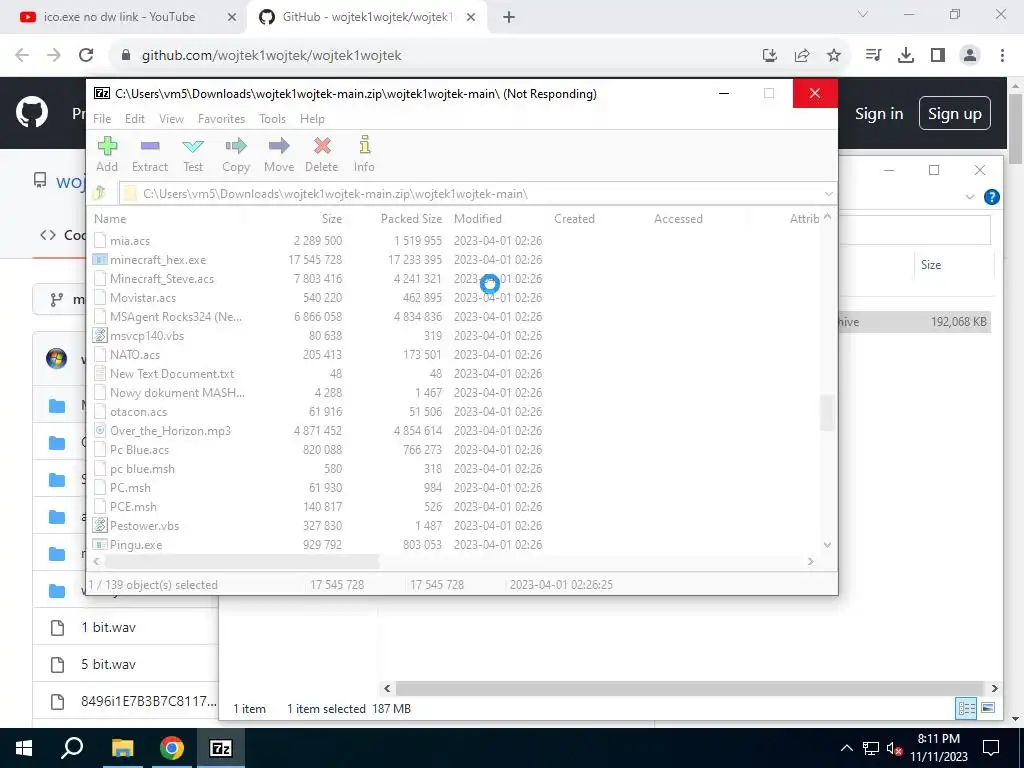Show hidden system tray icons
This screenshot has height=768, width=1024.
[x=846, y=748]
